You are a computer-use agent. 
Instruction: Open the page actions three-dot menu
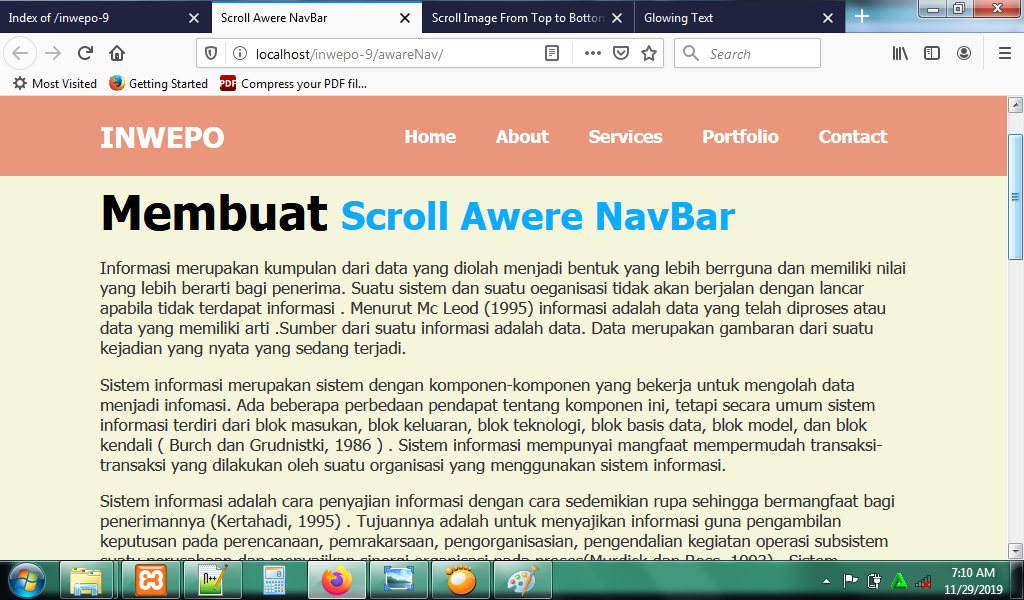(x=592, y=53)
